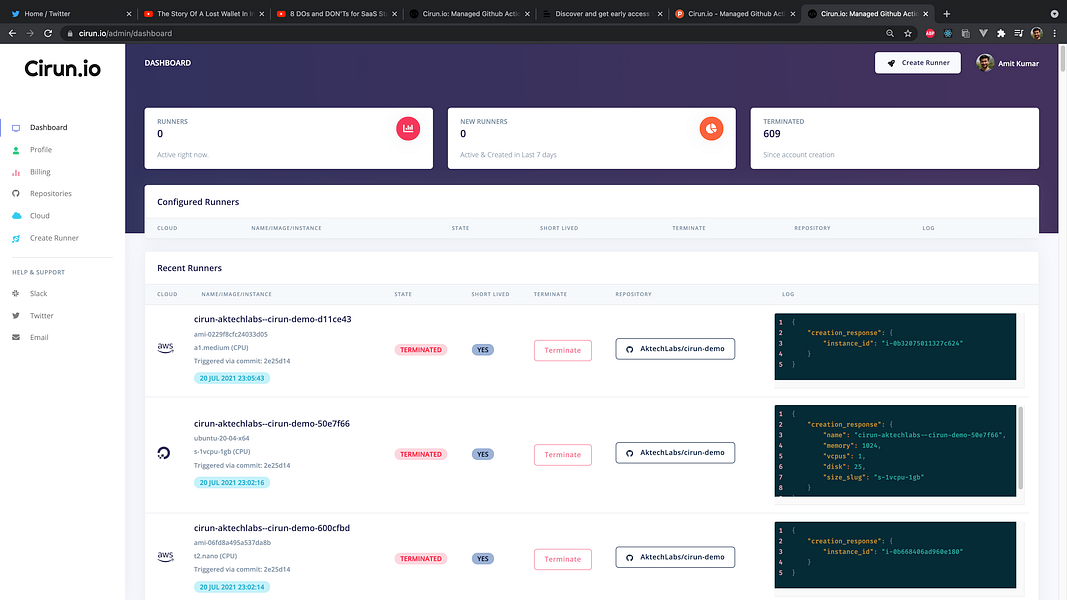Click the 20 JUL 2021 23:02:14 timestamp badge

tap(232, 587)
